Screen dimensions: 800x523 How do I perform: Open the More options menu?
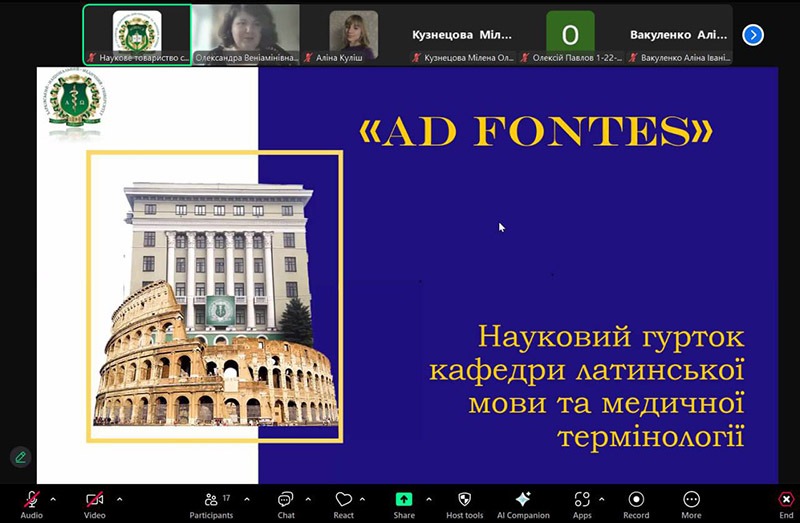691,502
